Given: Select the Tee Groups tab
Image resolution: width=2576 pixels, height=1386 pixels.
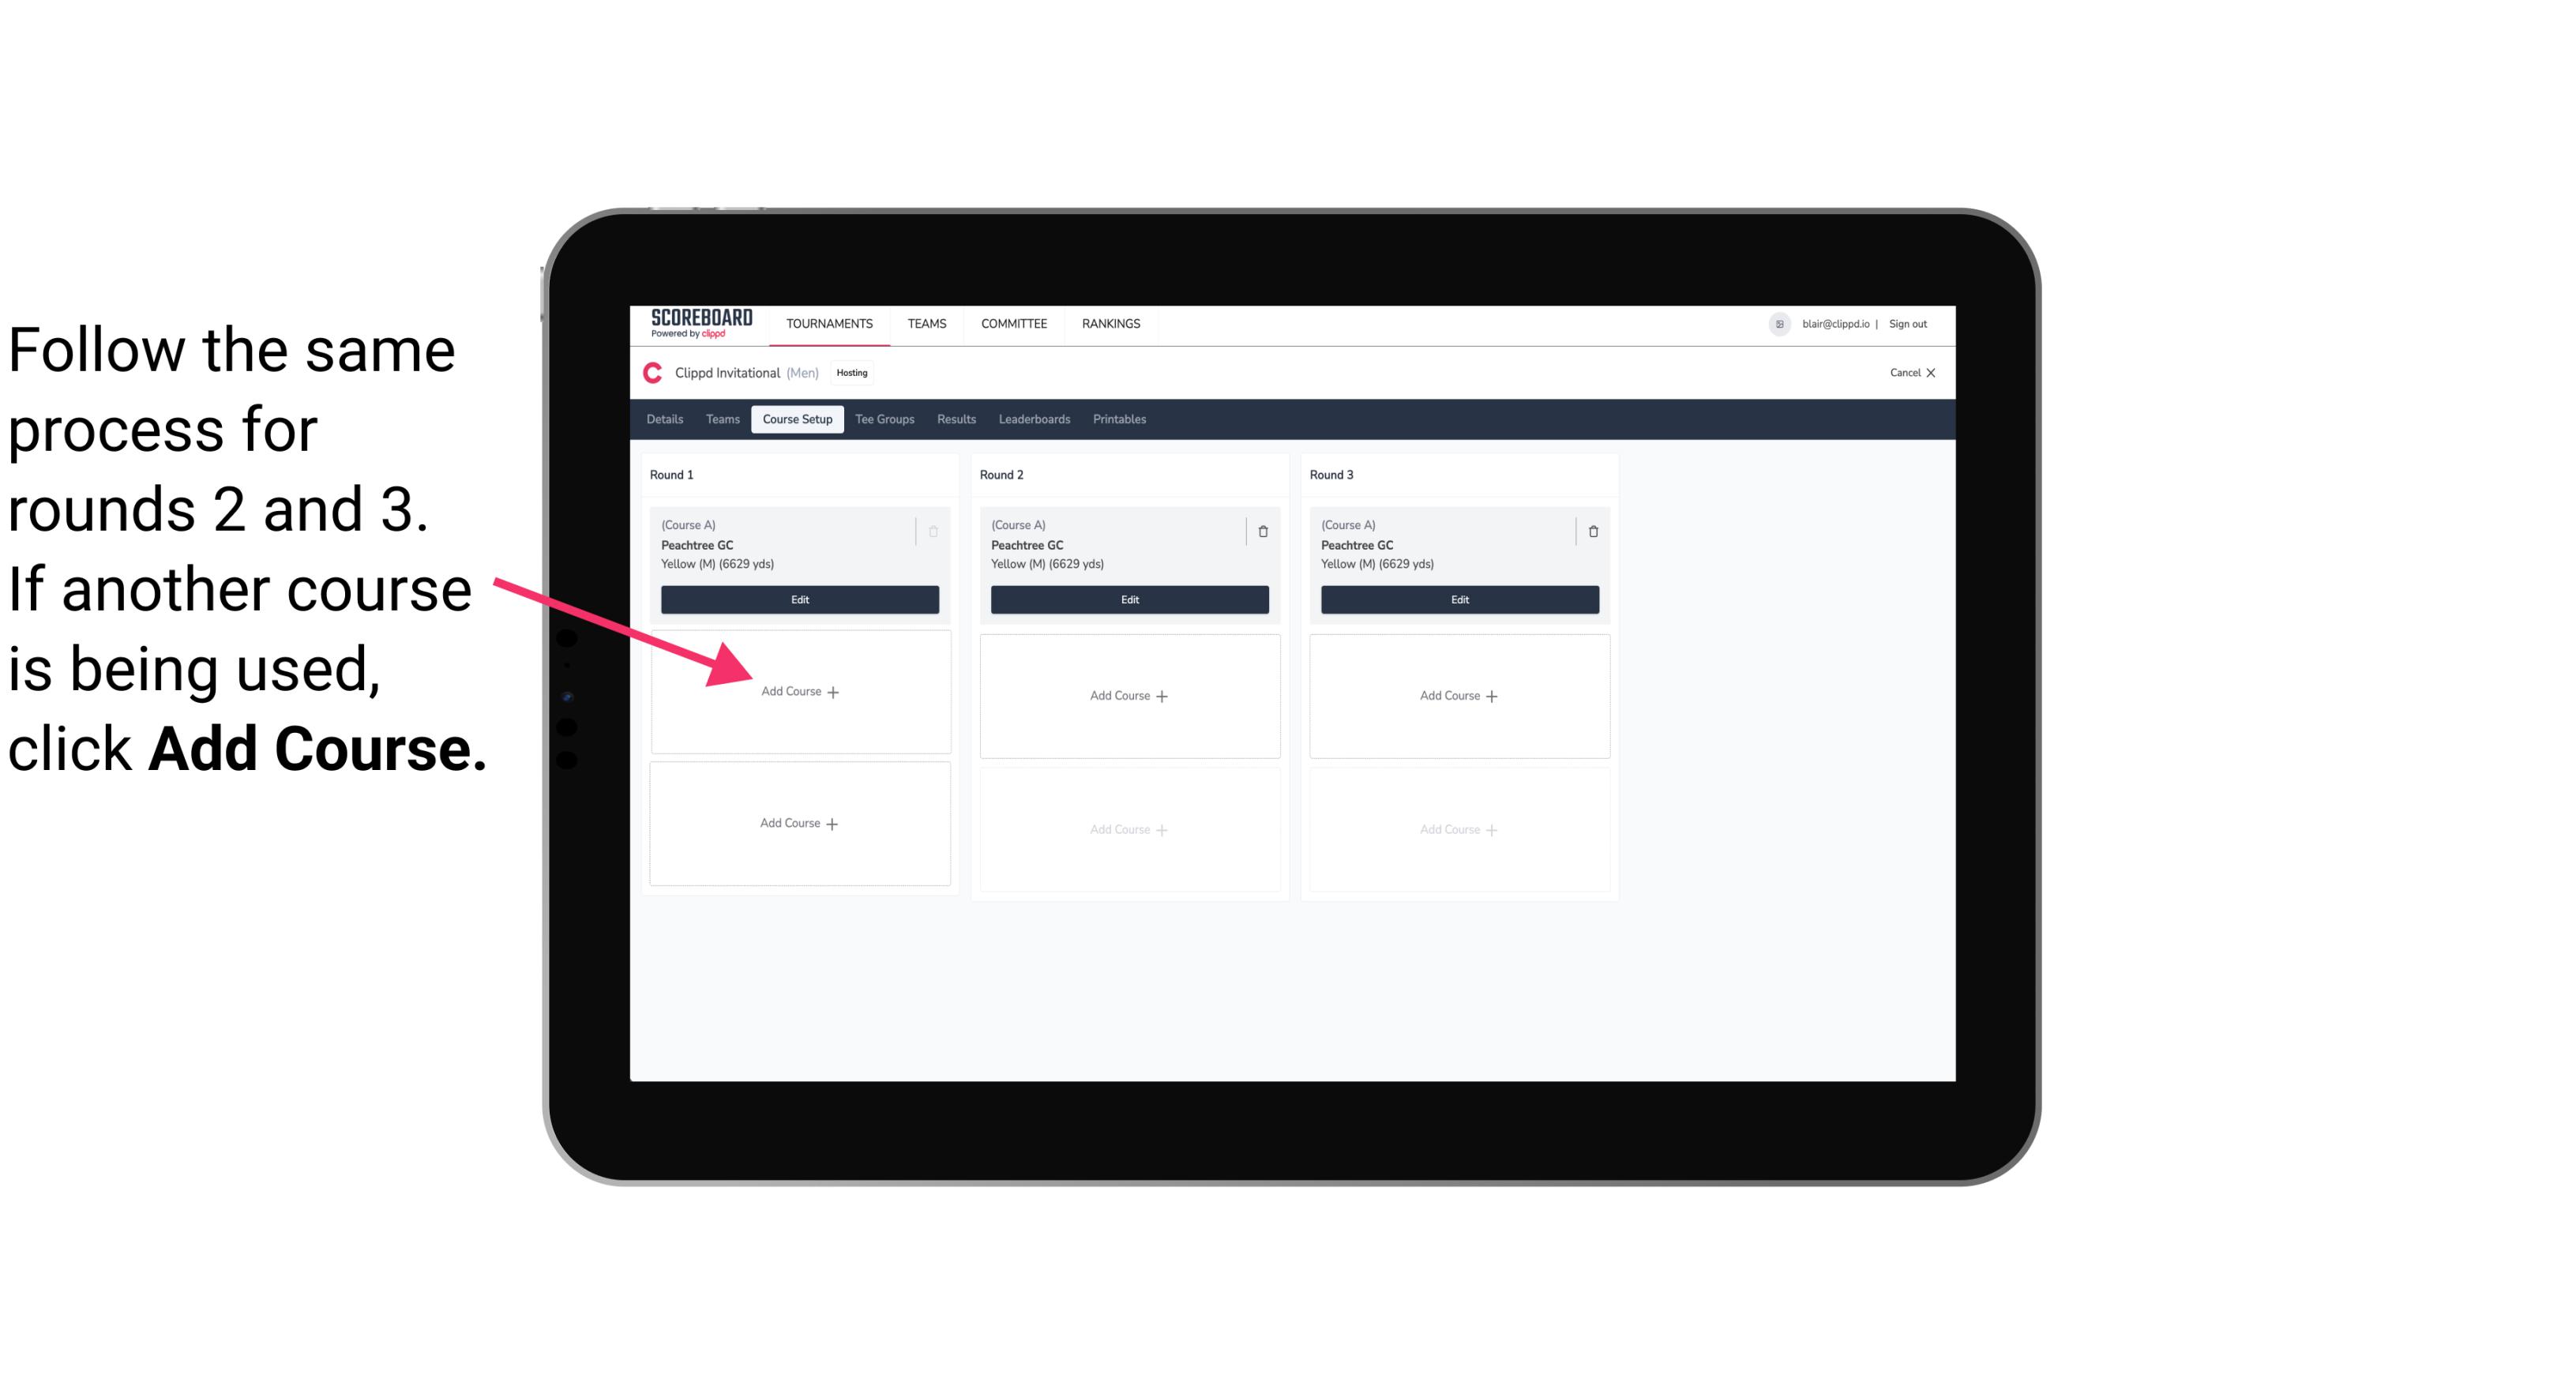Looking at the screenshot, I should [885, 420].
